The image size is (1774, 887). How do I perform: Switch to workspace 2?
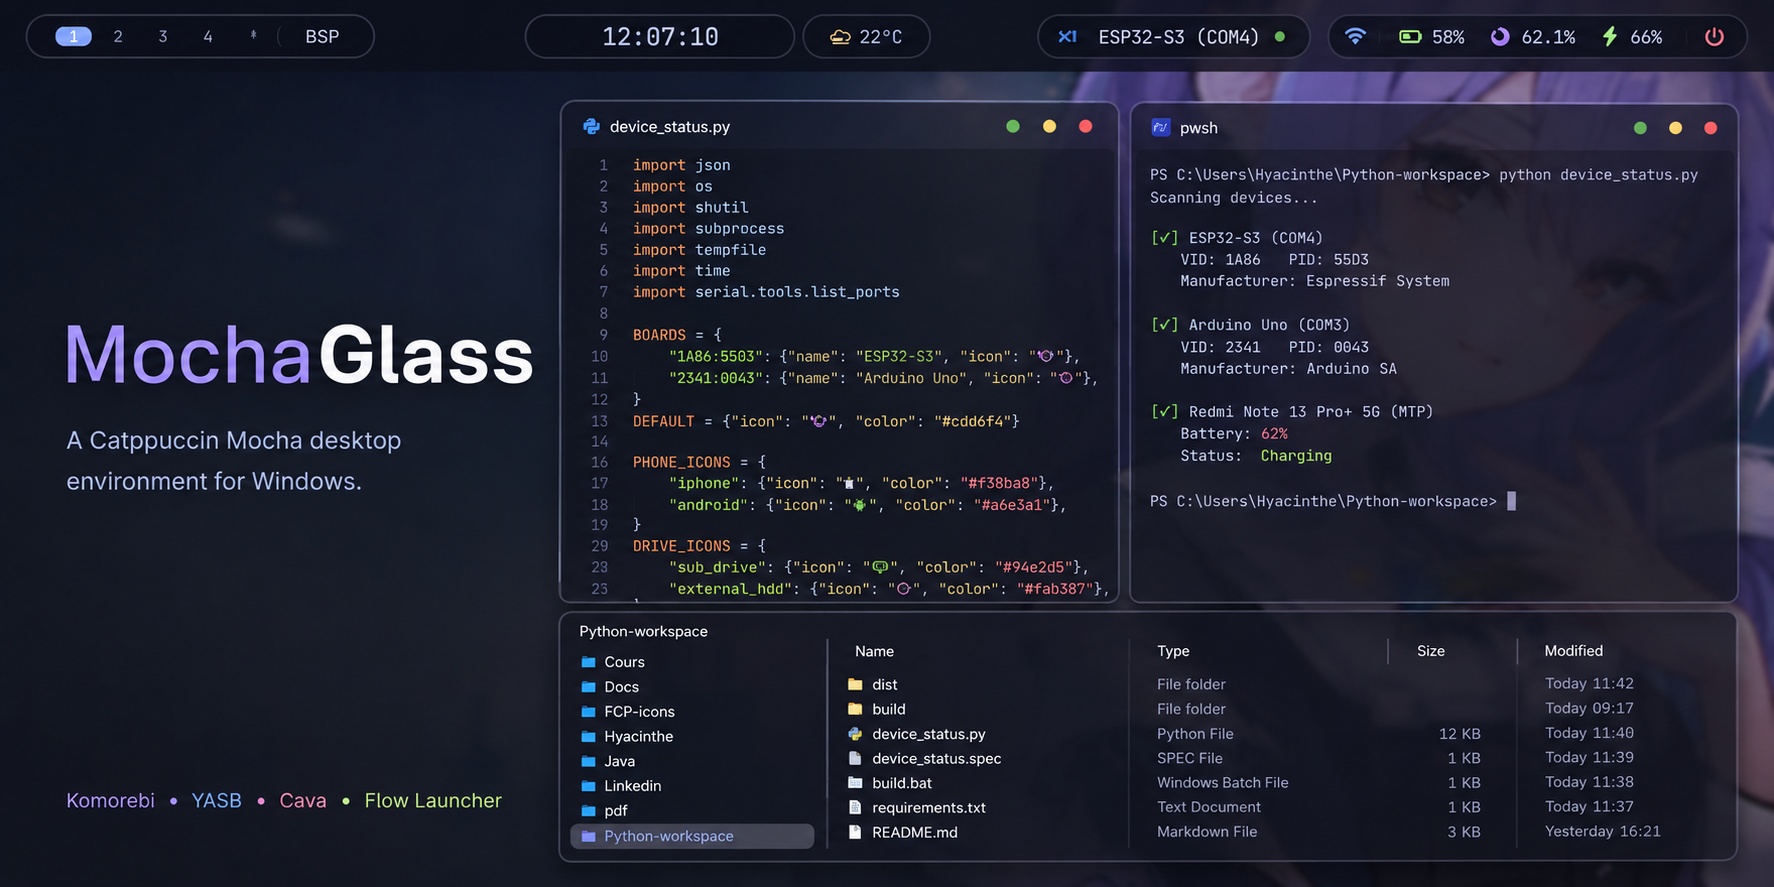118,37
